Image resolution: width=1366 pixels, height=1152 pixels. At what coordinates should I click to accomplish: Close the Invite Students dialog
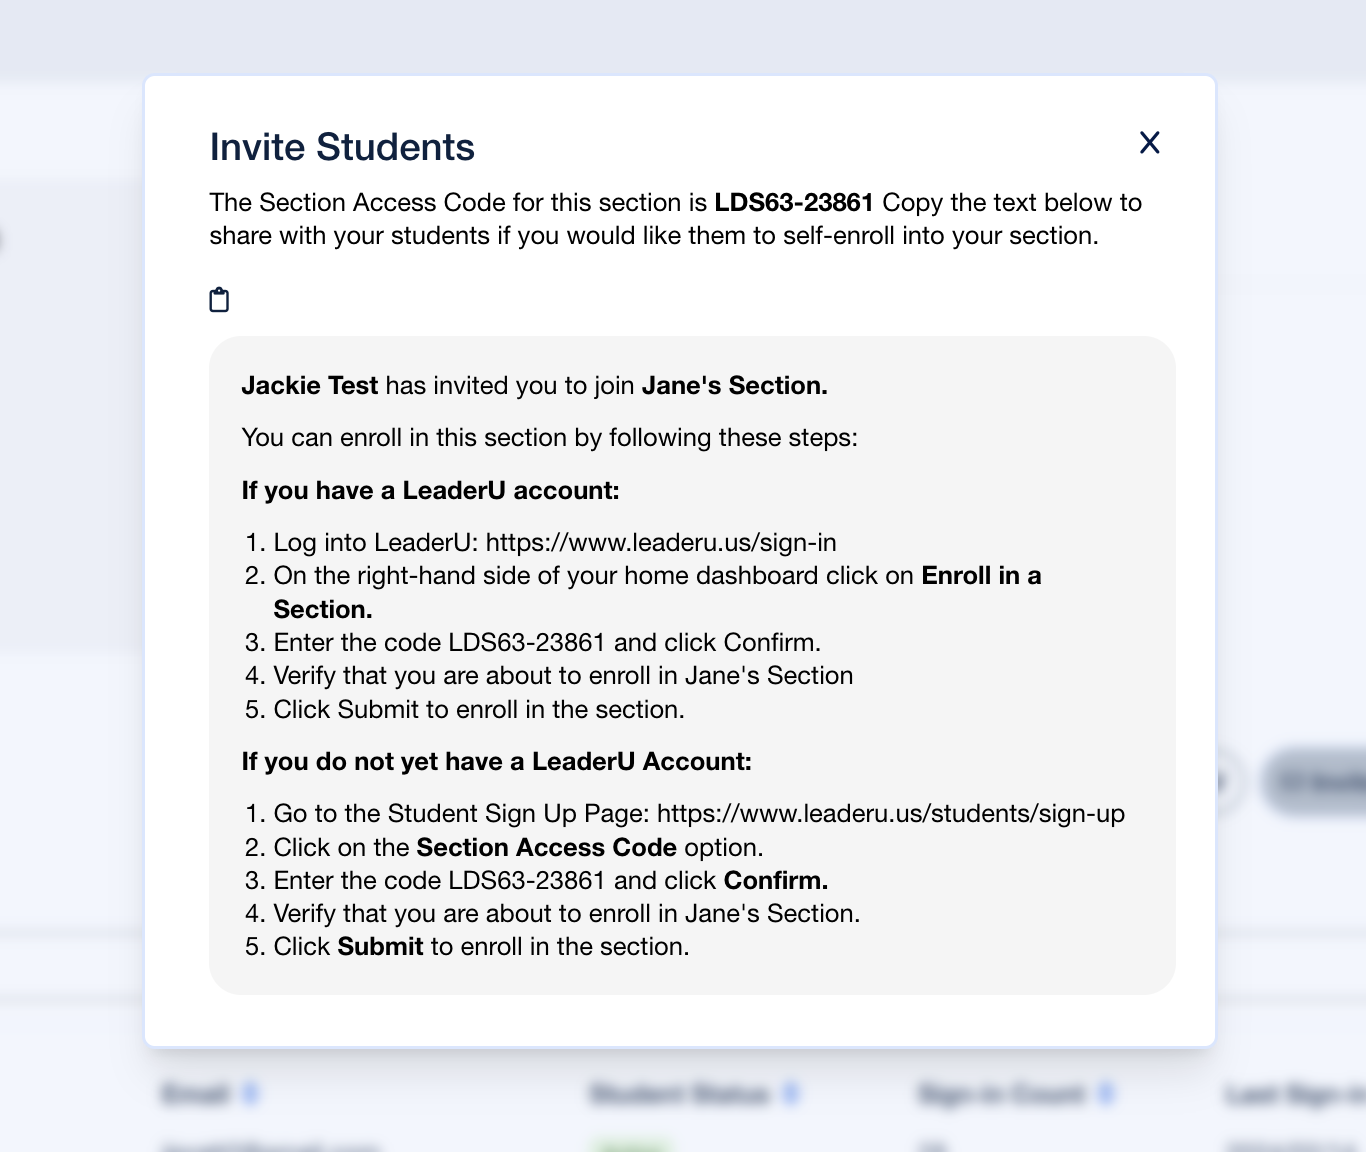(x=1150, y=143)
